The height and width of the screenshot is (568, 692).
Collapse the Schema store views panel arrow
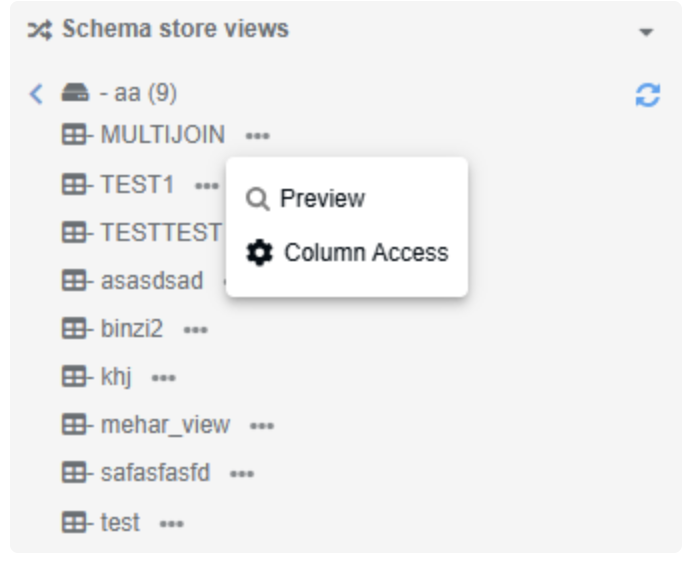(x=646, y=32)
